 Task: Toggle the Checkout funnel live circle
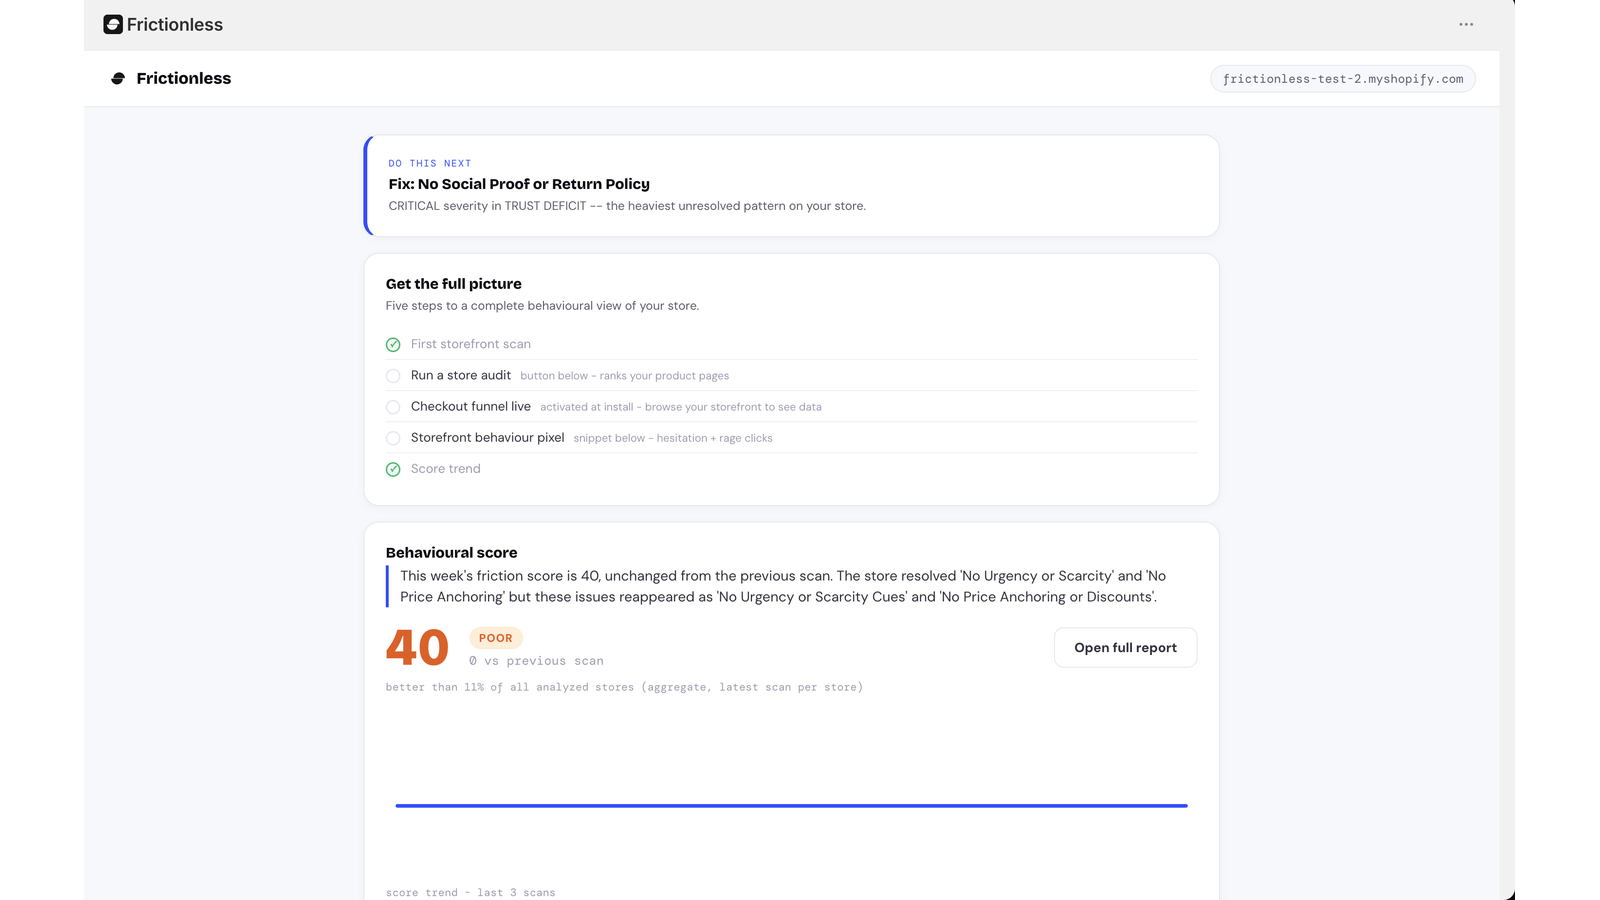click(x=393, y=407)
